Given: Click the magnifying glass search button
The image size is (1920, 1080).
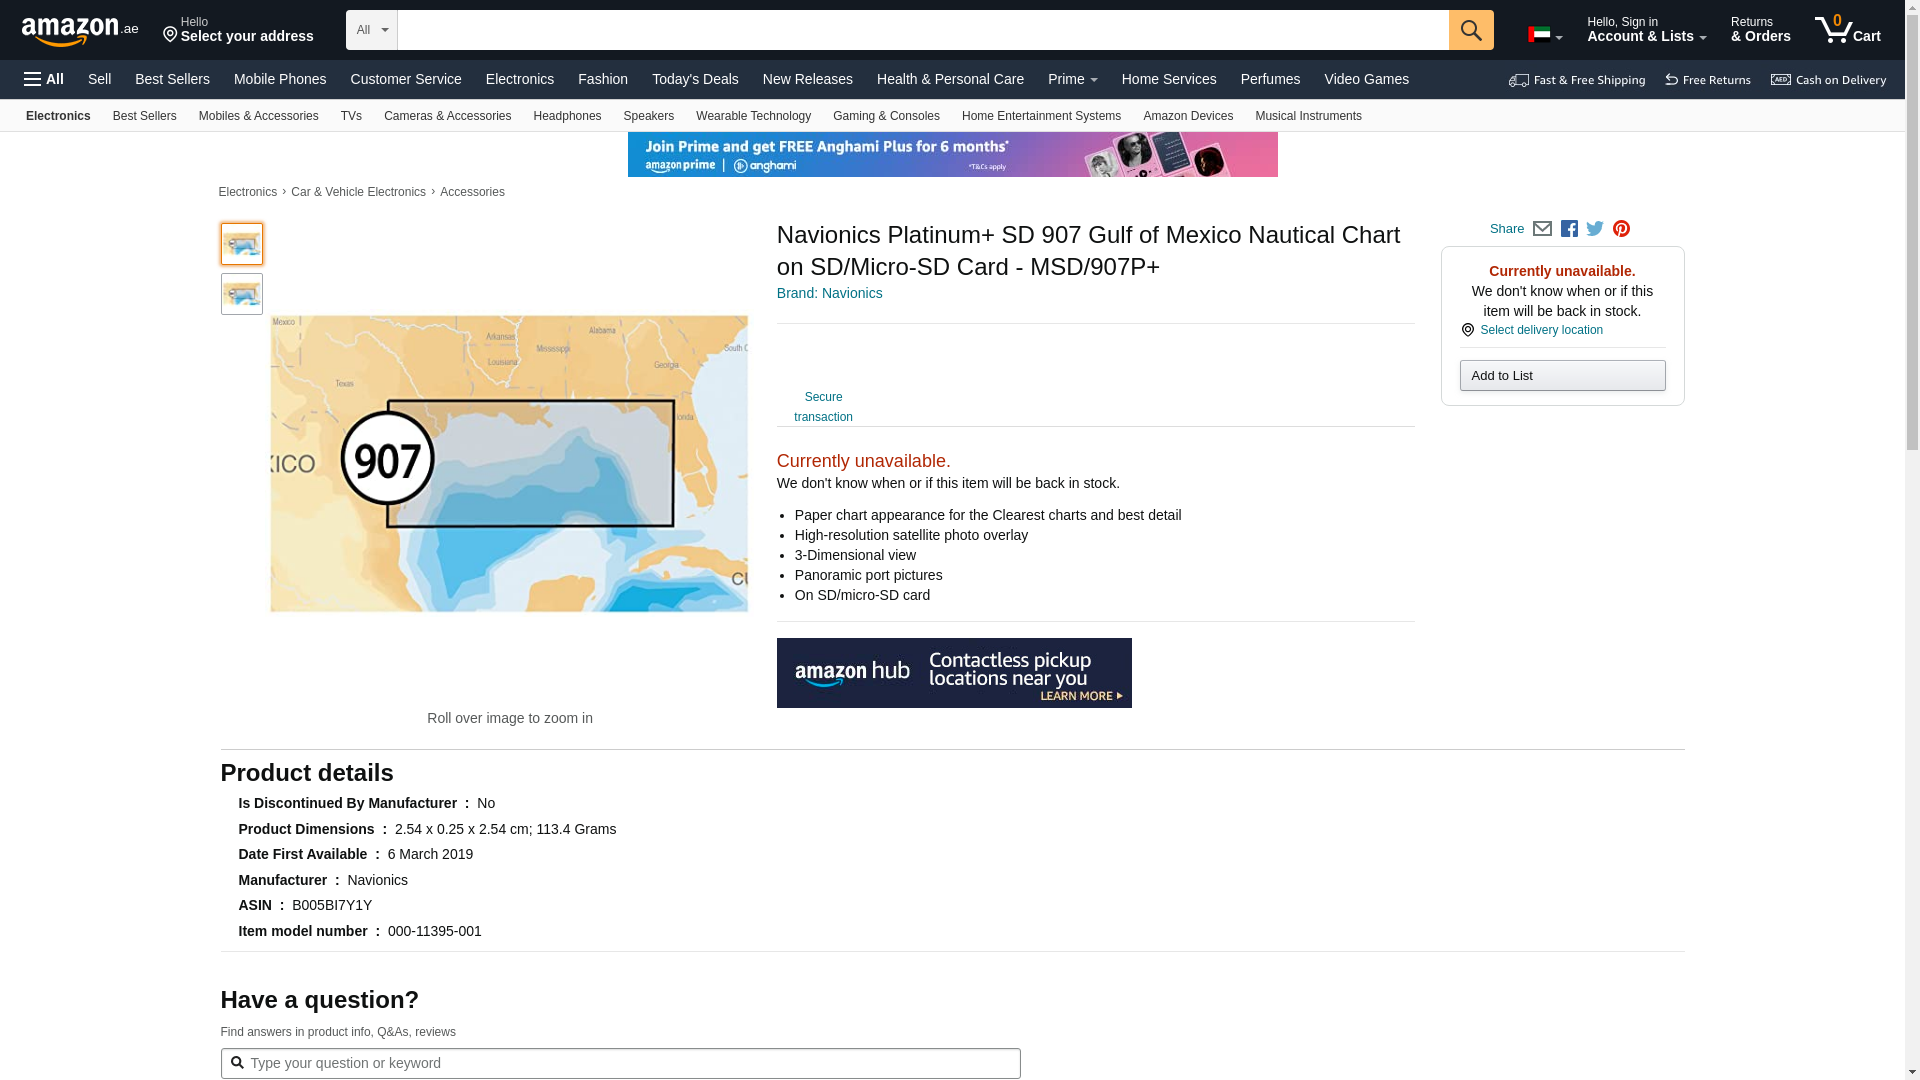Looking at the screenshot, I should 1470,30.
